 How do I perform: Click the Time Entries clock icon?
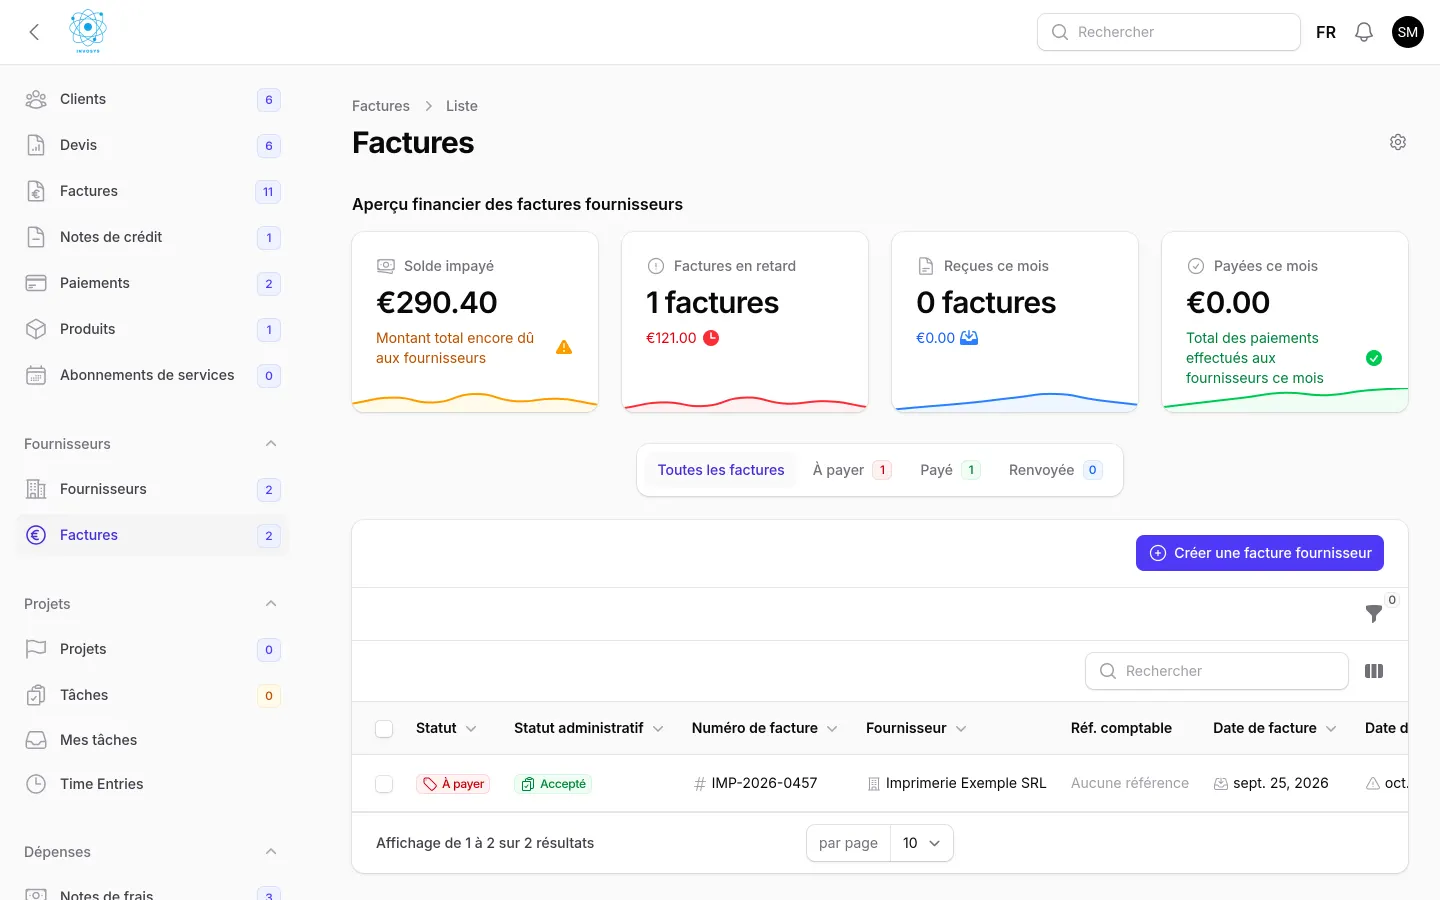tap(36, 784)
